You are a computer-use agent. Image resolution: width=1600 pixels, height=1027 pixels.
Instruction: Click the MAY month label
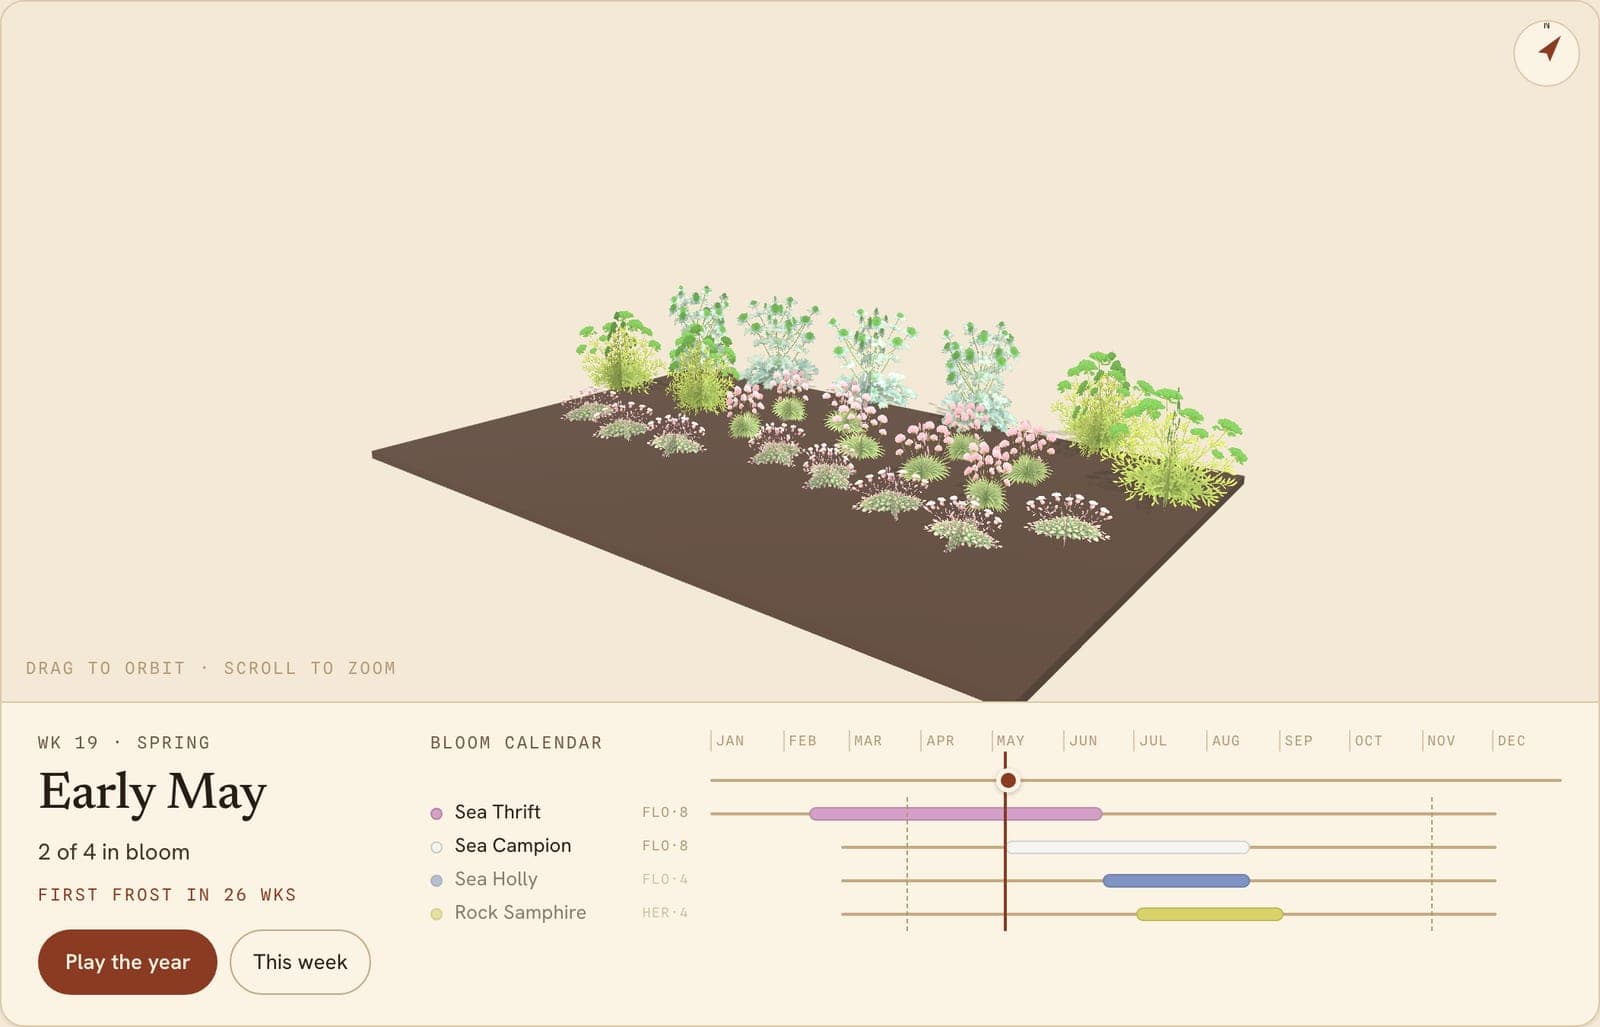point(1010,741)
